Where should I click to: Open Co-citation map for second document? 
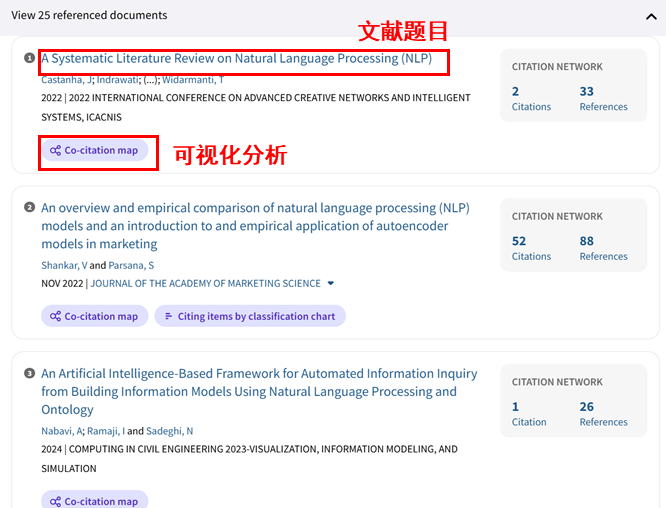click(x=95, y=317)
